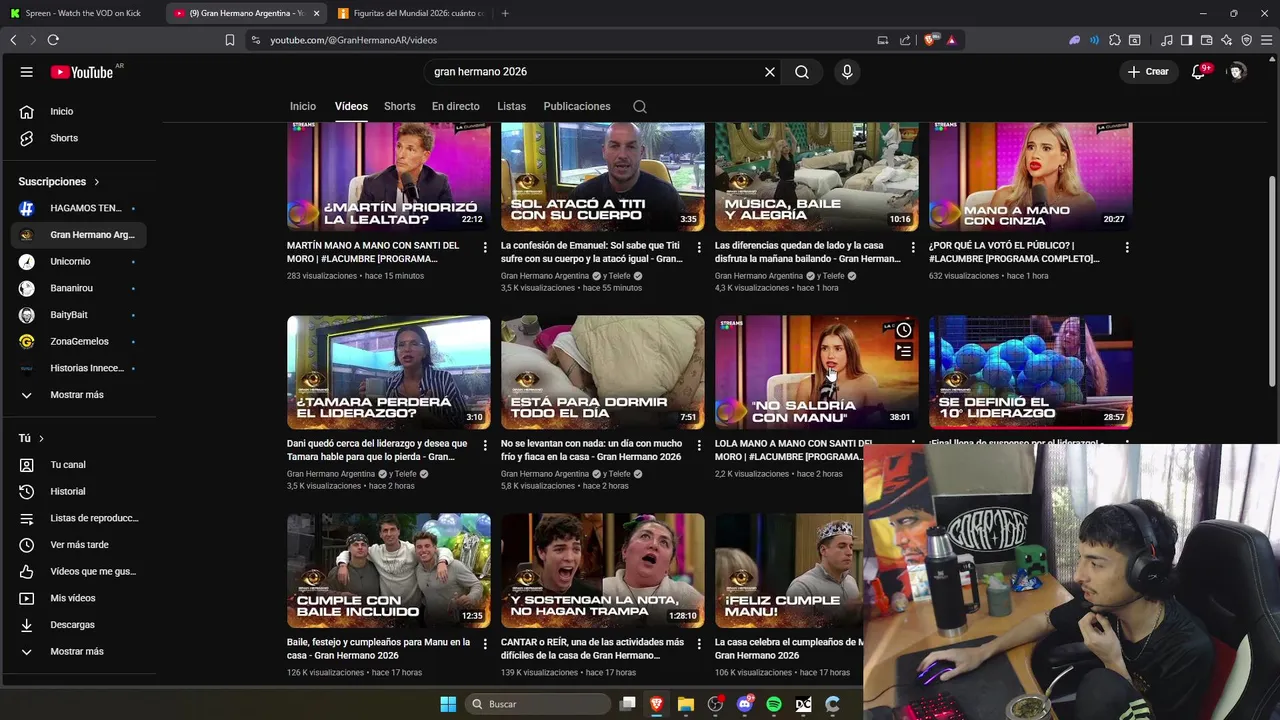Open the browser extensions puzzle icon
Viewport: 1280px width, 720px height.
click(x=1114, y=40)
